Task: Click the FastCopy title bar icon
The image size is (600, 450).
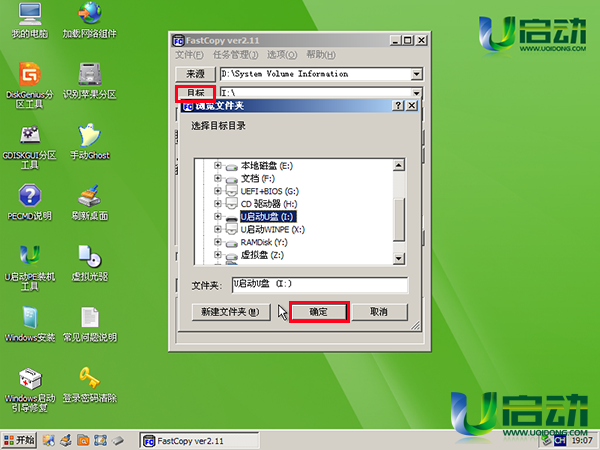Action: tap(178, 40)
